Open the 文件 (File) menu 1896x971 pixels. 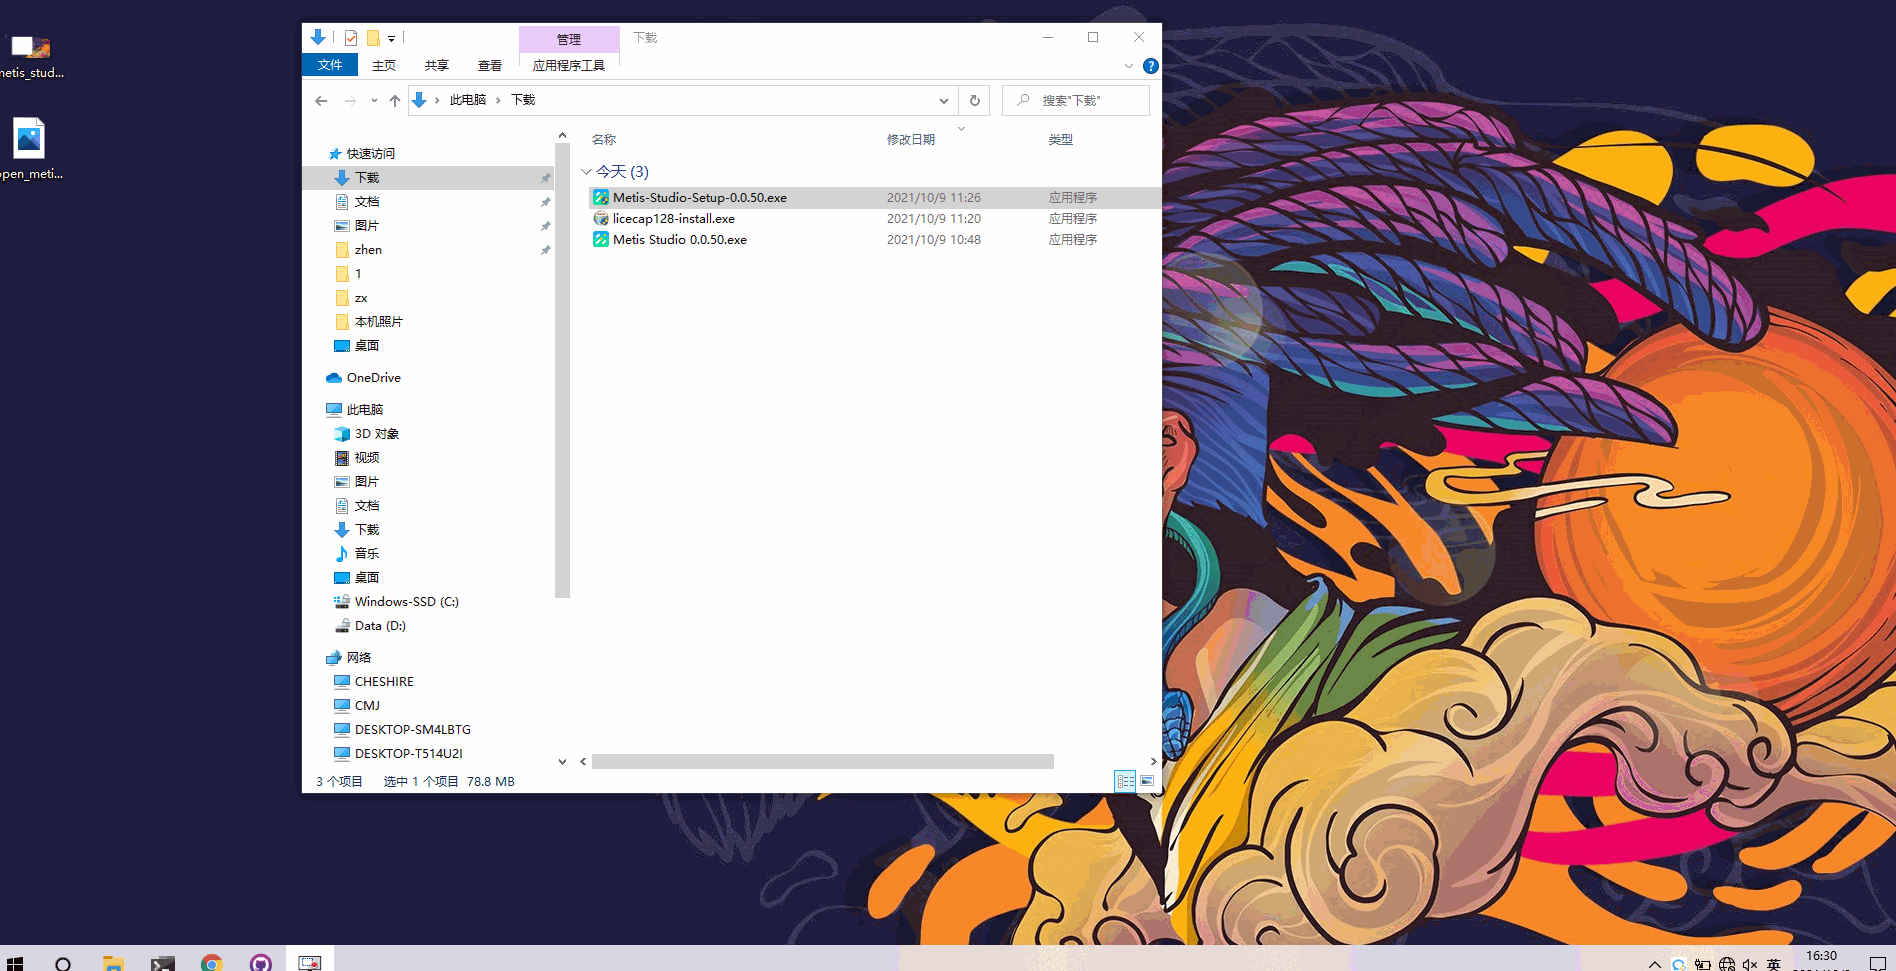[330, 65]
